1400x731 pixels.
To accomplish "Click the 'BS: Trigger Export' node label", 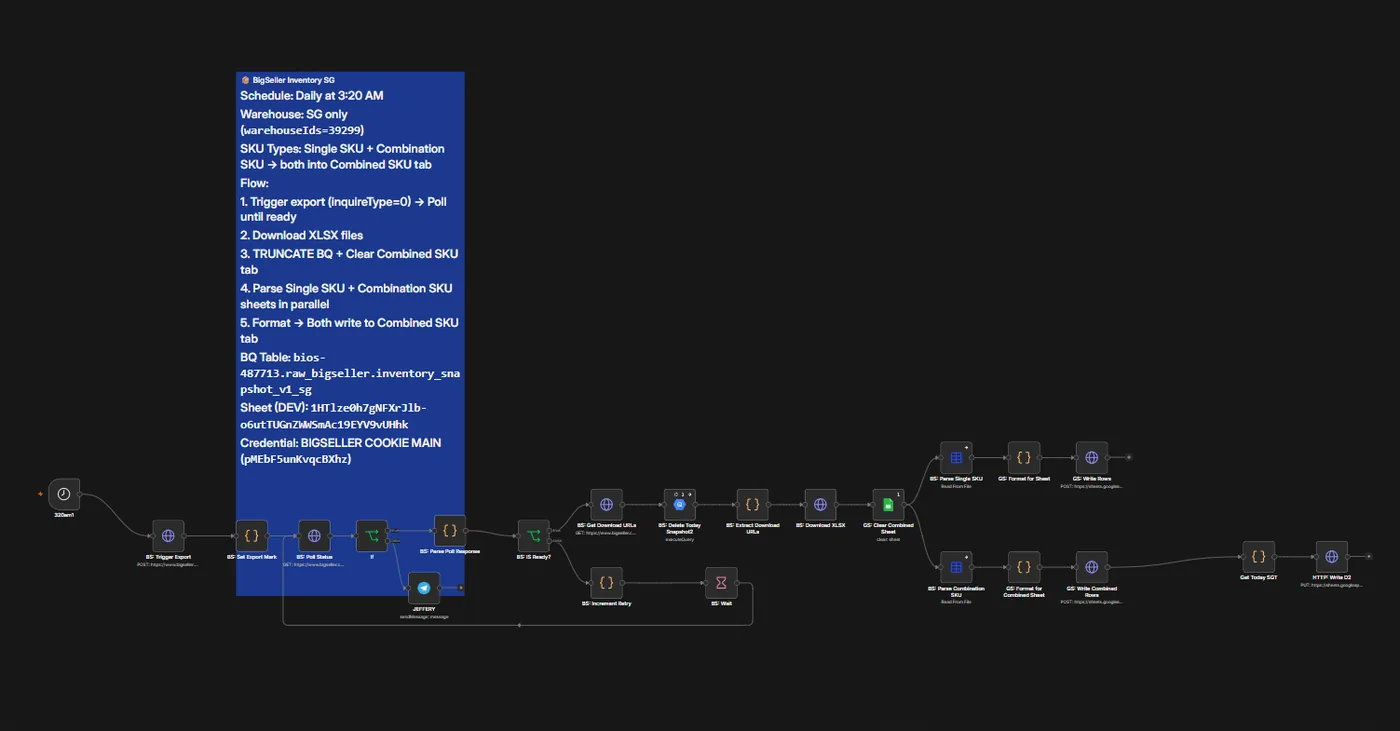I will [168, 557].
